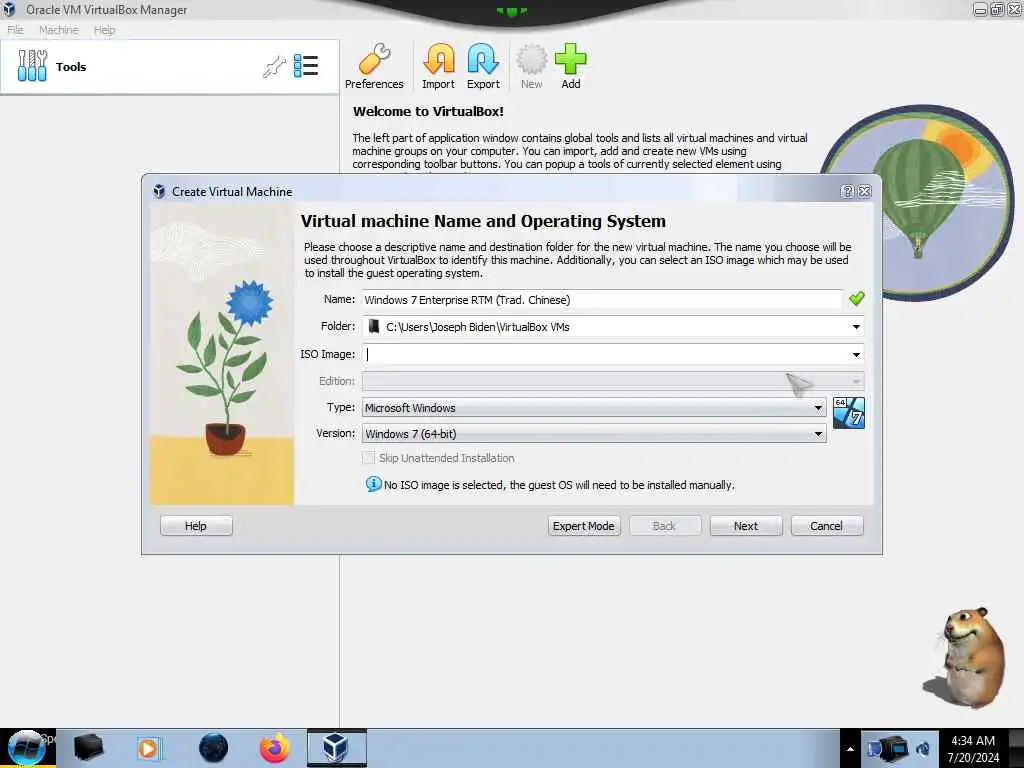Cancel the Create Virtual Machine dialog
Viewport: 1024px width, 768px height.
point(827,526)
